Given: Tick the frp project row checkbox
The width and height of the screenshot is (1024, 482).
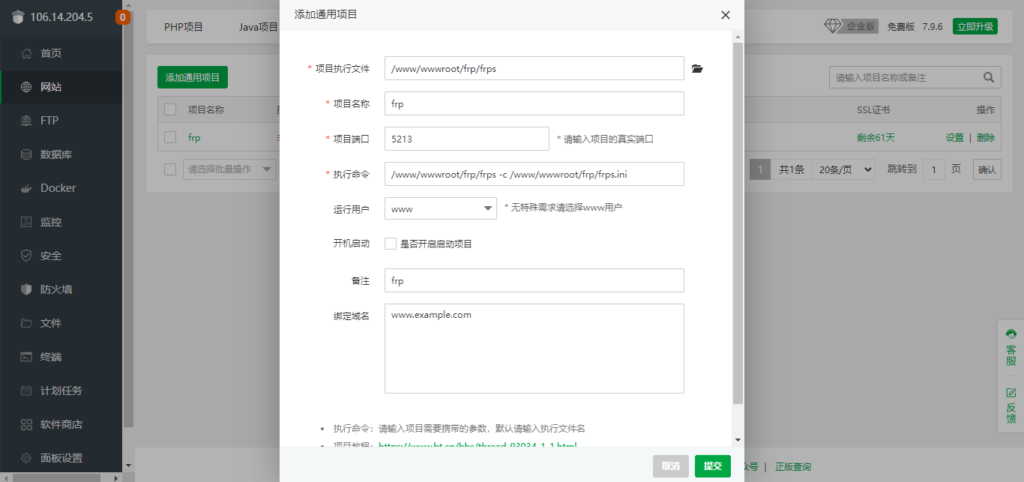Looking at the screenshot, I should 170,137.
